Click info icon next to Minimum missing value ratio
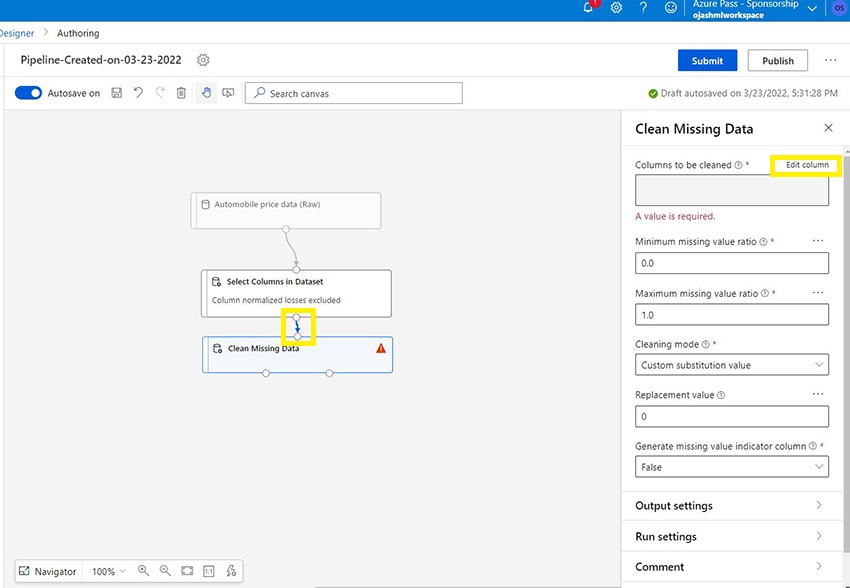The image size is (850, 588). click(x=763, y=242)
